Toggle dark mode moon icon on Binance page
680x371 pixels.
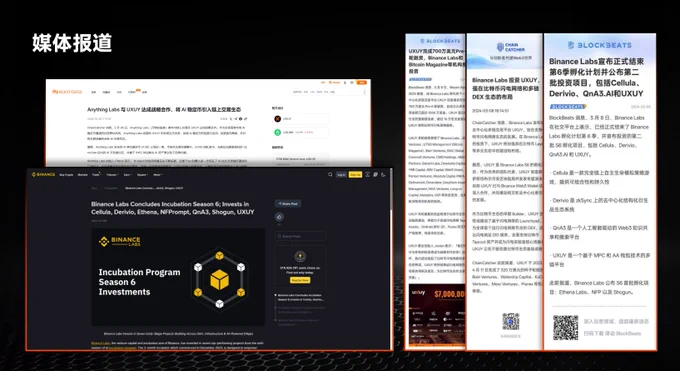(383, 174)
